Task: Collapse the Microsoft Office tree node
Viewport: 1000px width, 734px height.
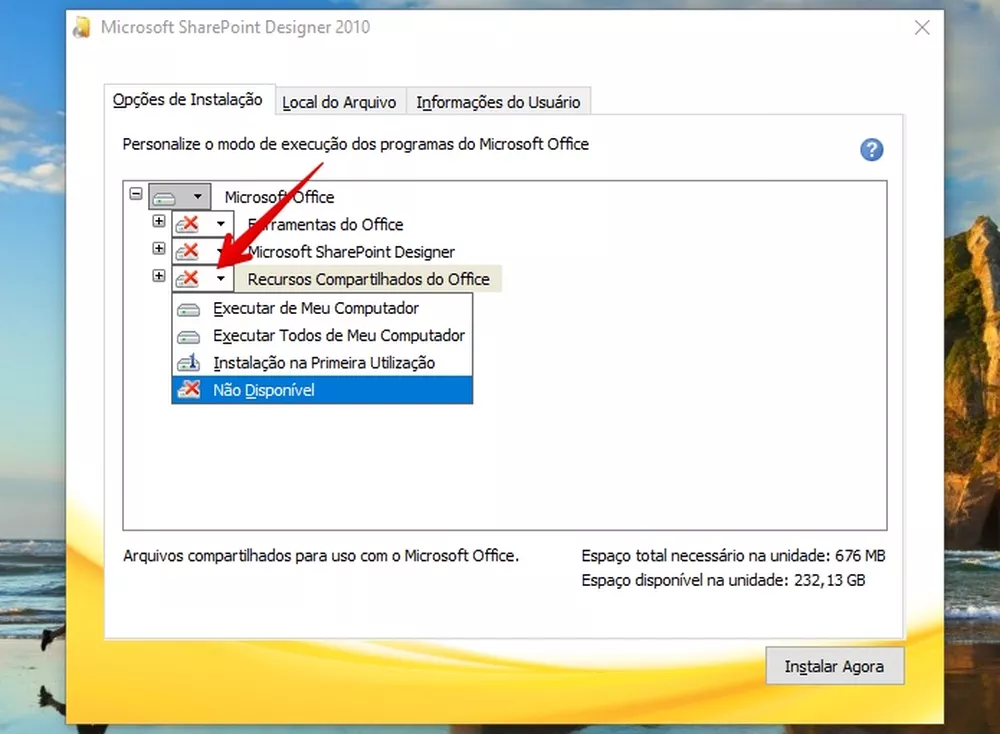Action: (136, 193)
